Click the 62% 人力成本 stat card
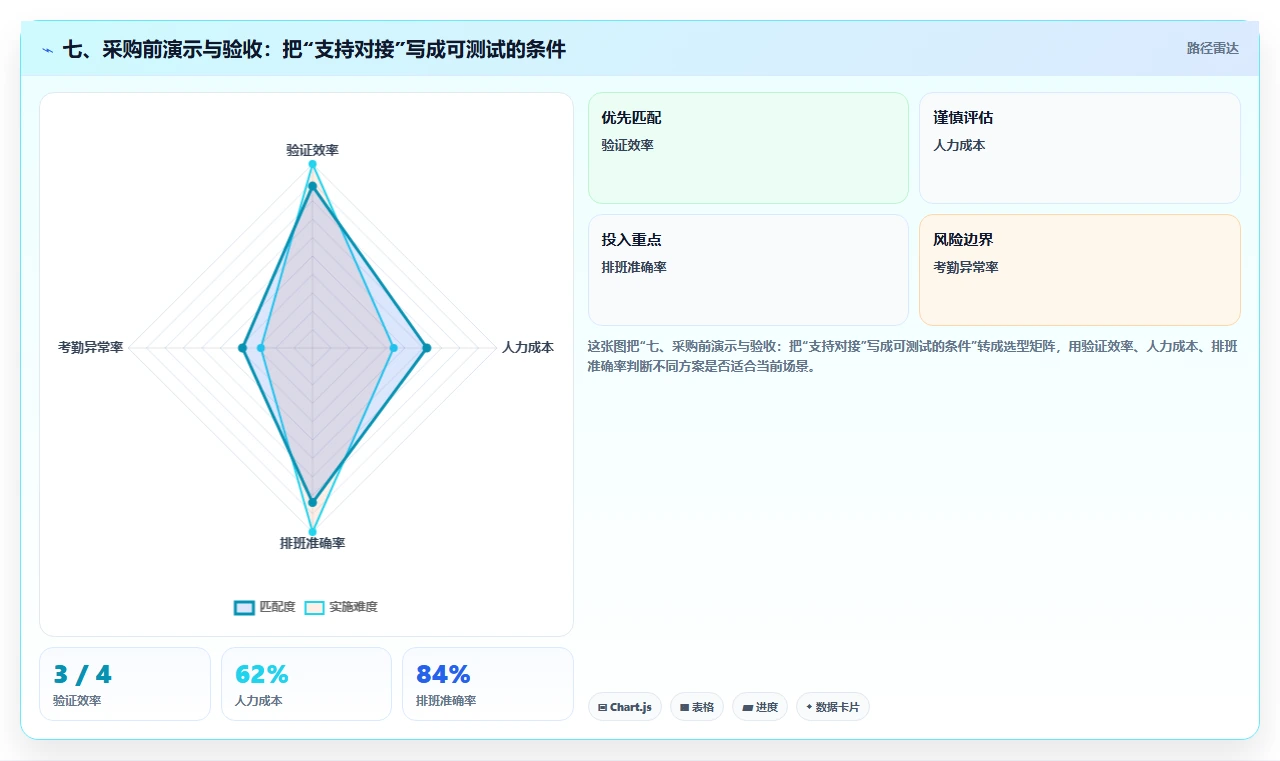The width and height of the screenshot is (1280, 761). tap(306, 684)
